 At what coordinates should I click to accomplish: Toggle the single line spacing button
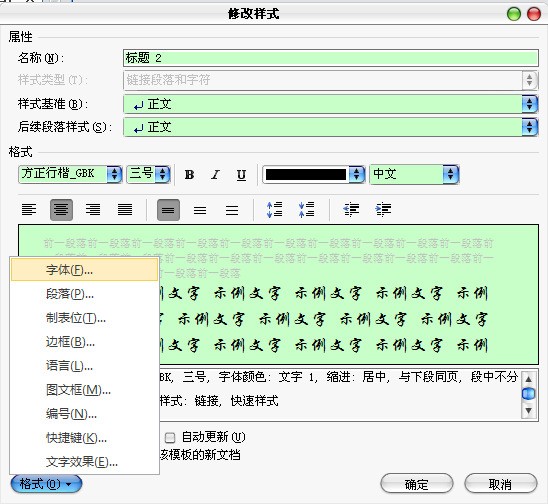coord(168,210)
